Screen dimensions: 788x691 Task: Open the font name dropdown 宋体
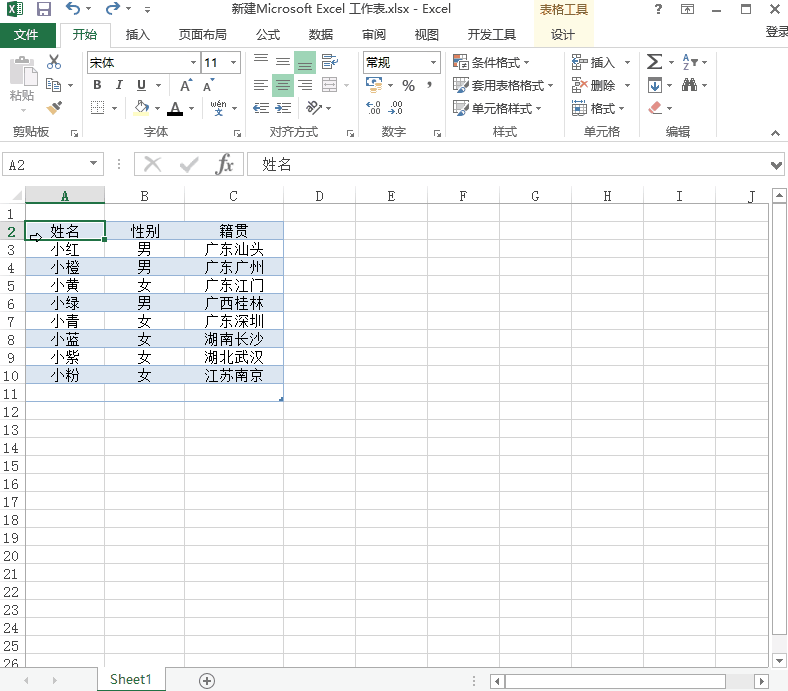(x=193, y=62)
